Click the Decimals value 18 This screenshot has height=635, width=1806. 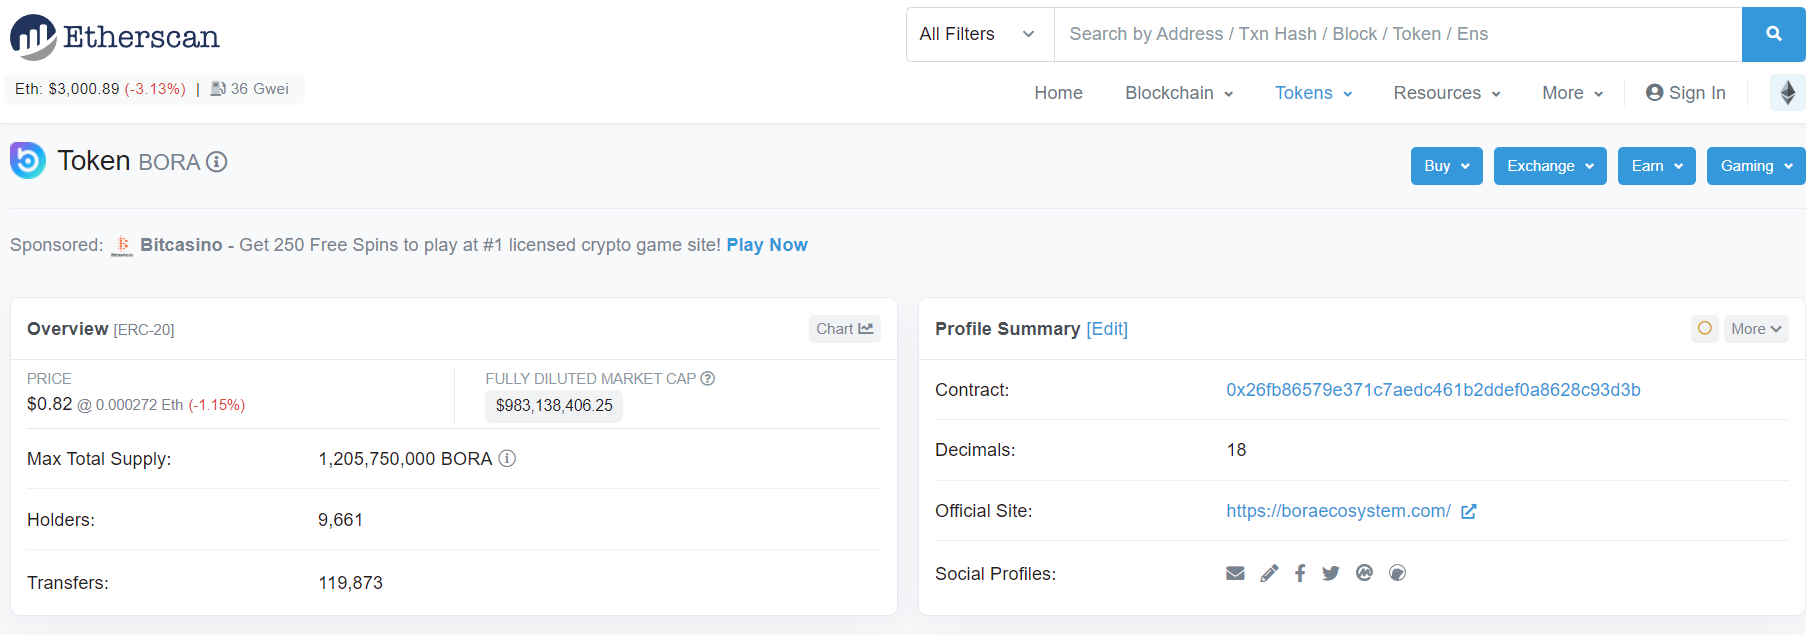tap(1236, 450)
